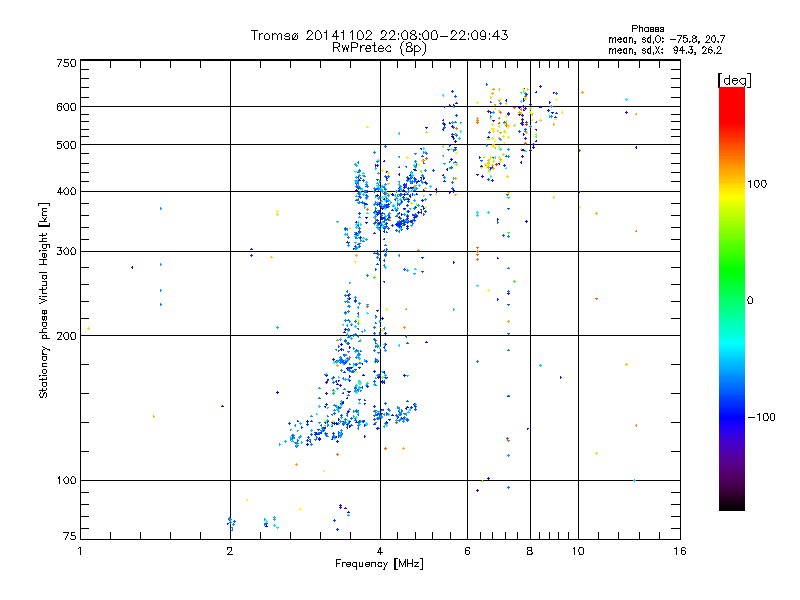Click the y-axis tick label '200'
800x600 pixels.
click(x=66, y=336)
